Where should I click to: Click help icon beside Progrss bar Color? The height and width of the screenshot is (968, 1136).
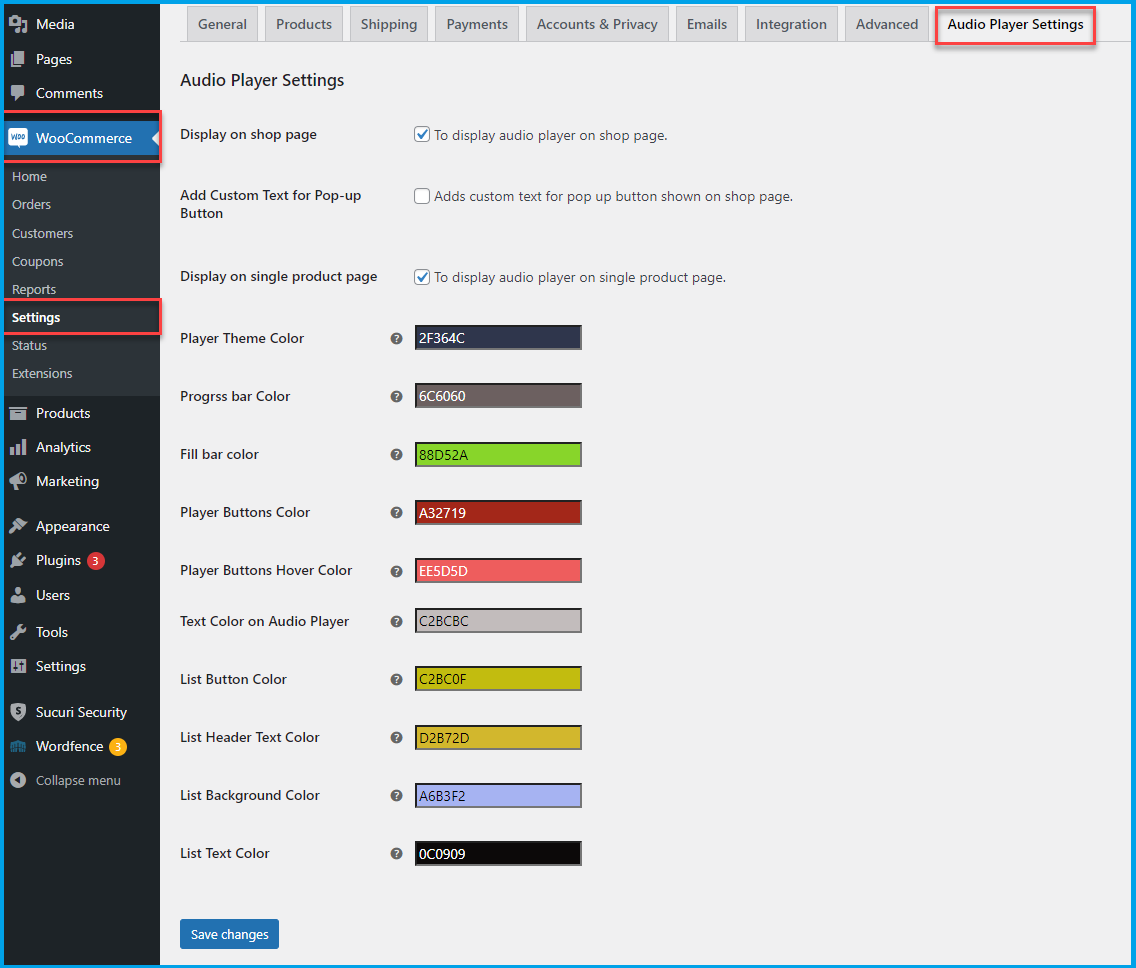tap(396, 396)
